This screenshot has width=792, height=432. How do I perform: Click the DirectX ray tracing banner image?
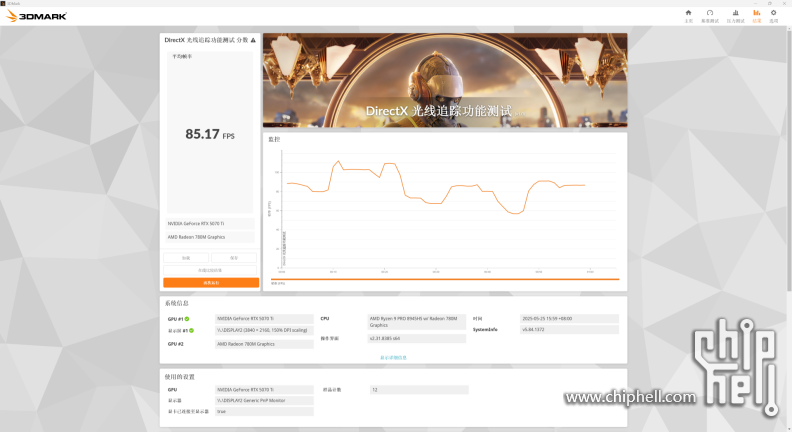coord(445,80)
